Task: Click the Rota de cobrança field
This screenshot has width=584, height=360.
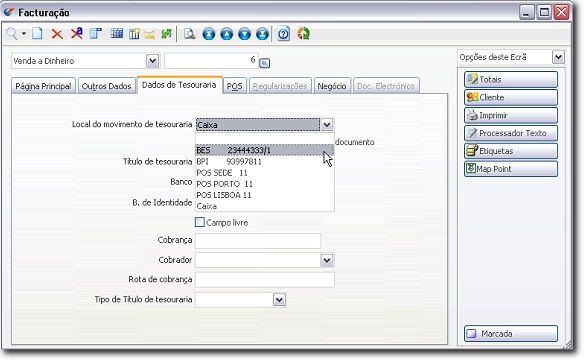Action: pos(265,280)
